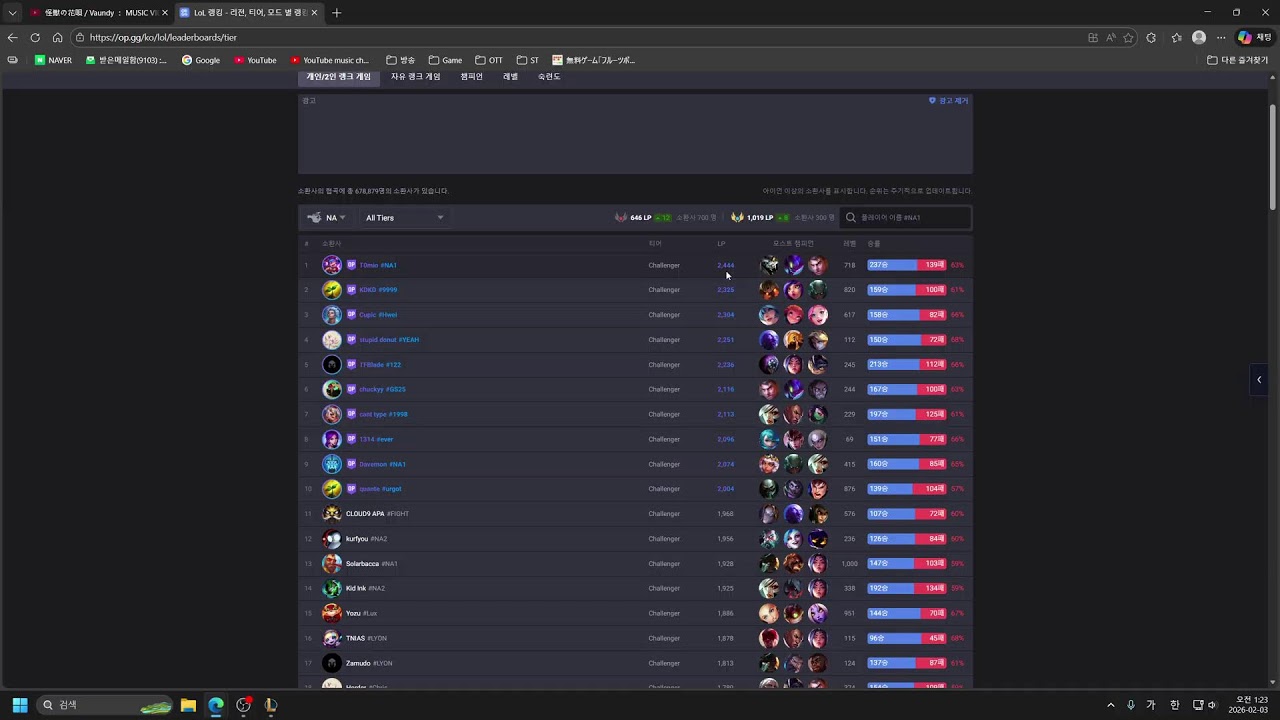This screenshot has width=1280, height=720.
Task: Click CLOUD9 APA's summoner avatar
Action: click(332, 514)
